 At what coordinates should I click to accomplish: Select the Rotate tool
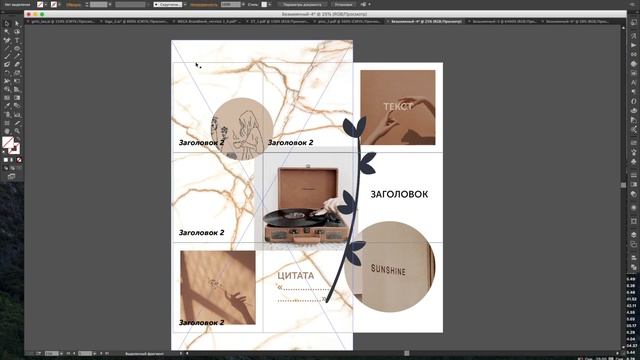(x=7, y=73)
